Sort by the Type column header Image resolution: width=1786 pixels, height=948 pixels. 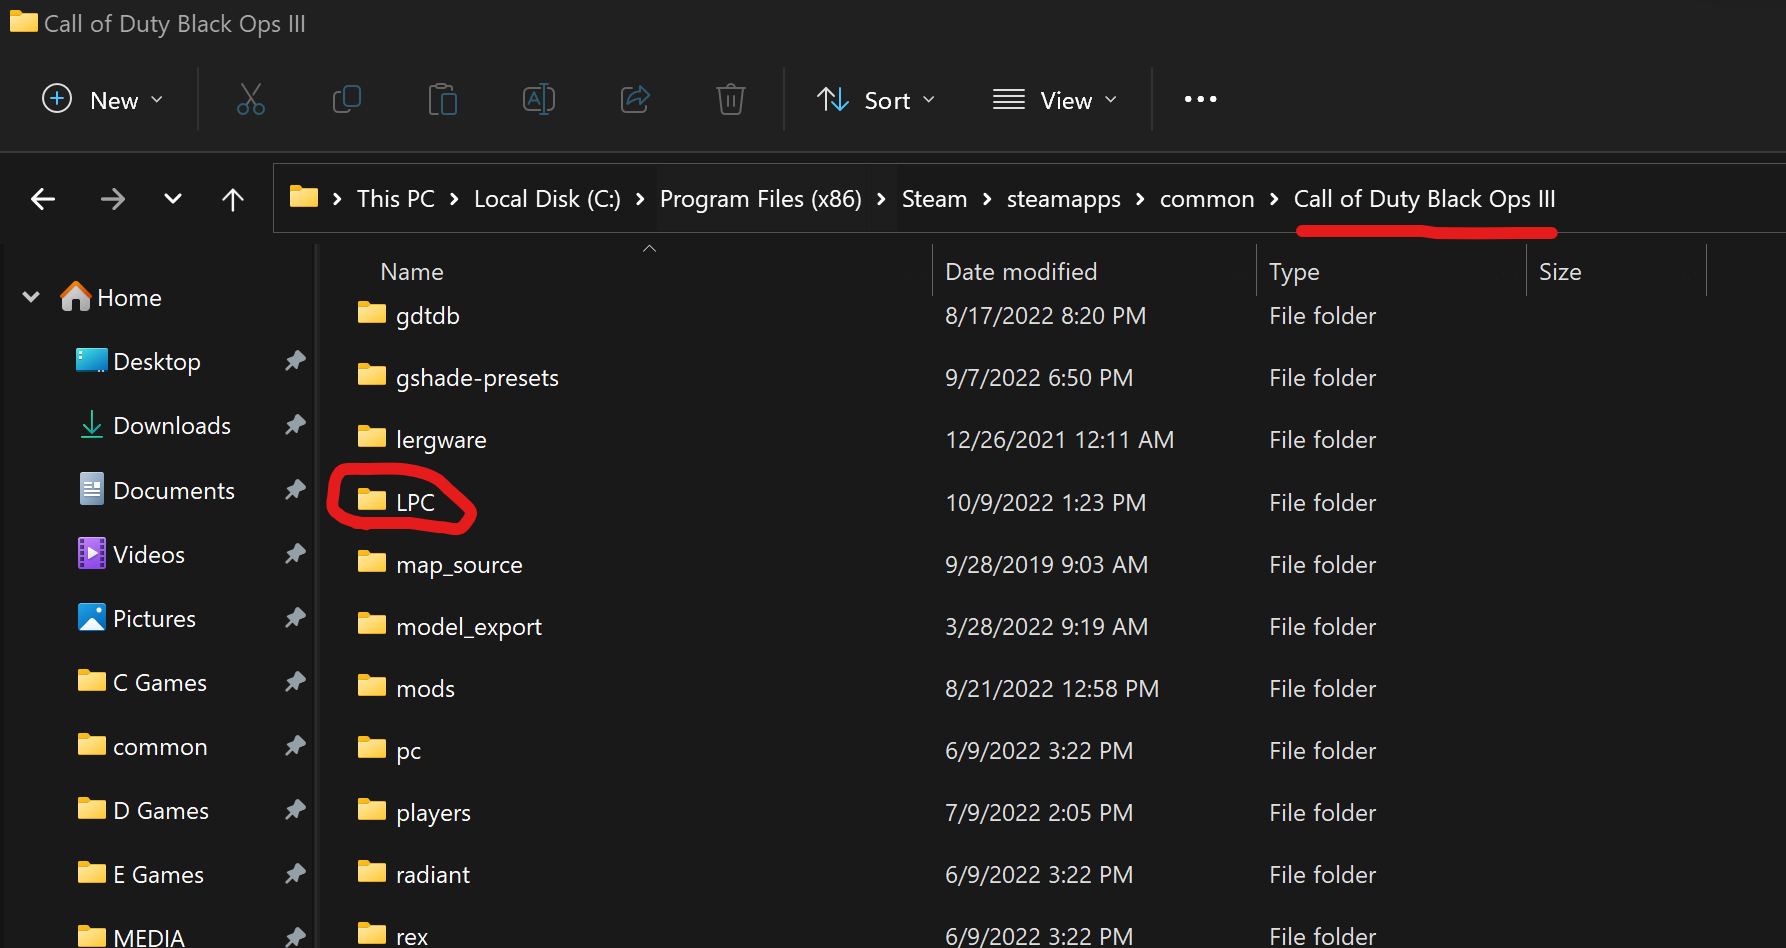tap(1294, 272)
